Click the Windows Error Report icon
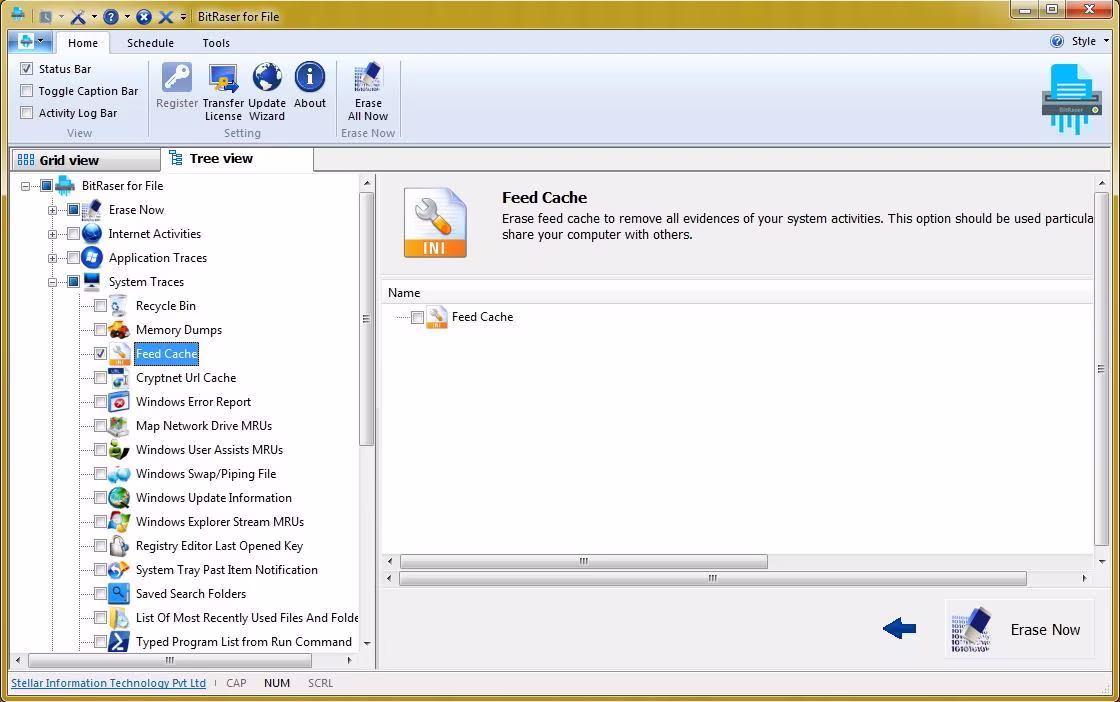This screenshot has height=702, width=1120. (x=119, y=402)
